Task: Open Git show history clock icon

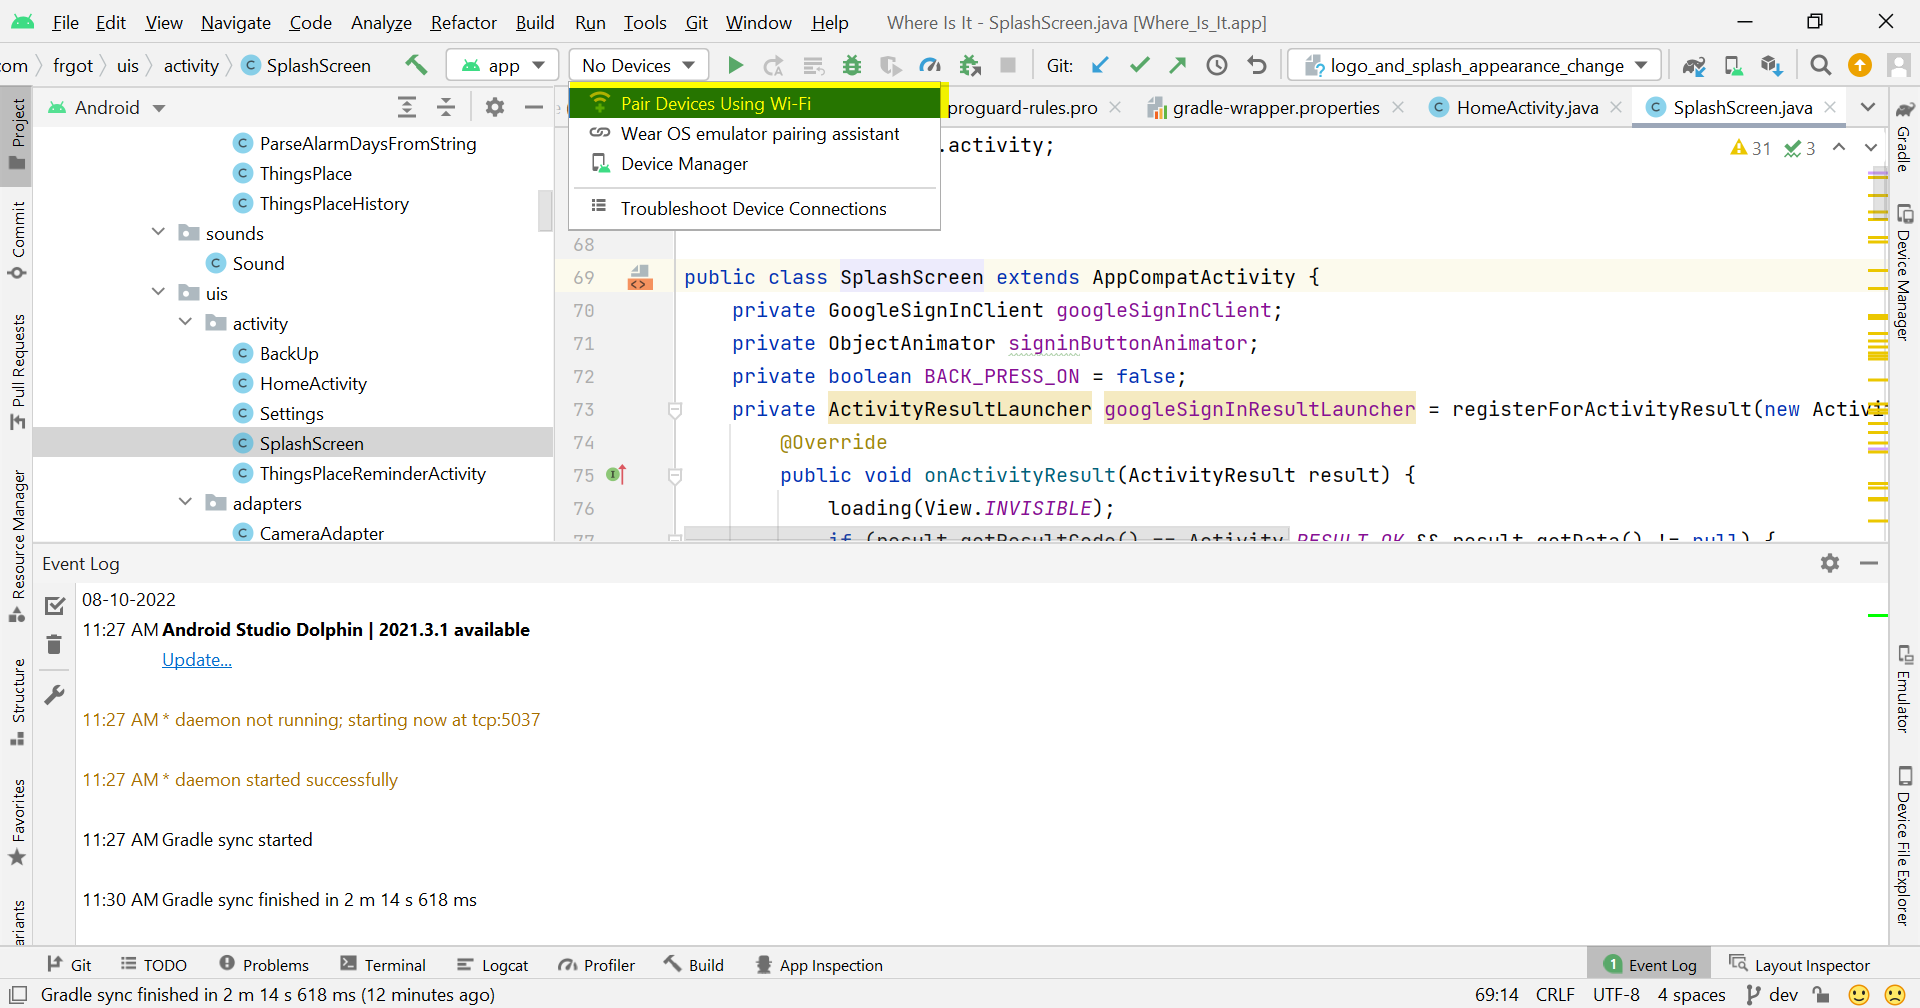Action: (1217, 66)
